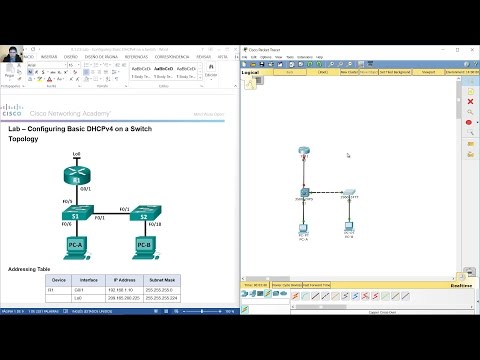Expand the Word styles gallery
Image resolution: width=480 pixels, height=360 pixels.
200,77
